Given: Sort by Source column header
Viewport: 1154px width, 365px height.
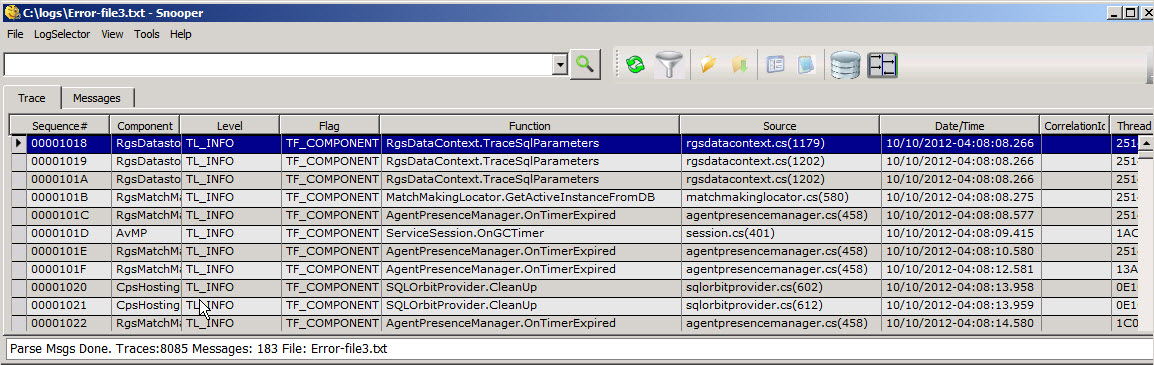Looking at the screenshot, I should pyautogui.click(x=780, y=126).
